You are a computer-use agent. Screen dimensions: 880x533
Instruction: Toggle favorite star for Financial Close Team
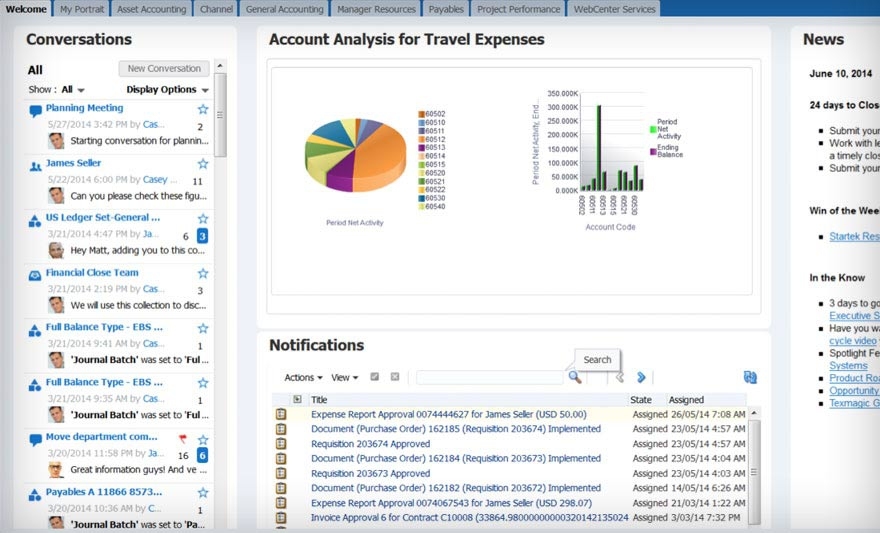203,273
